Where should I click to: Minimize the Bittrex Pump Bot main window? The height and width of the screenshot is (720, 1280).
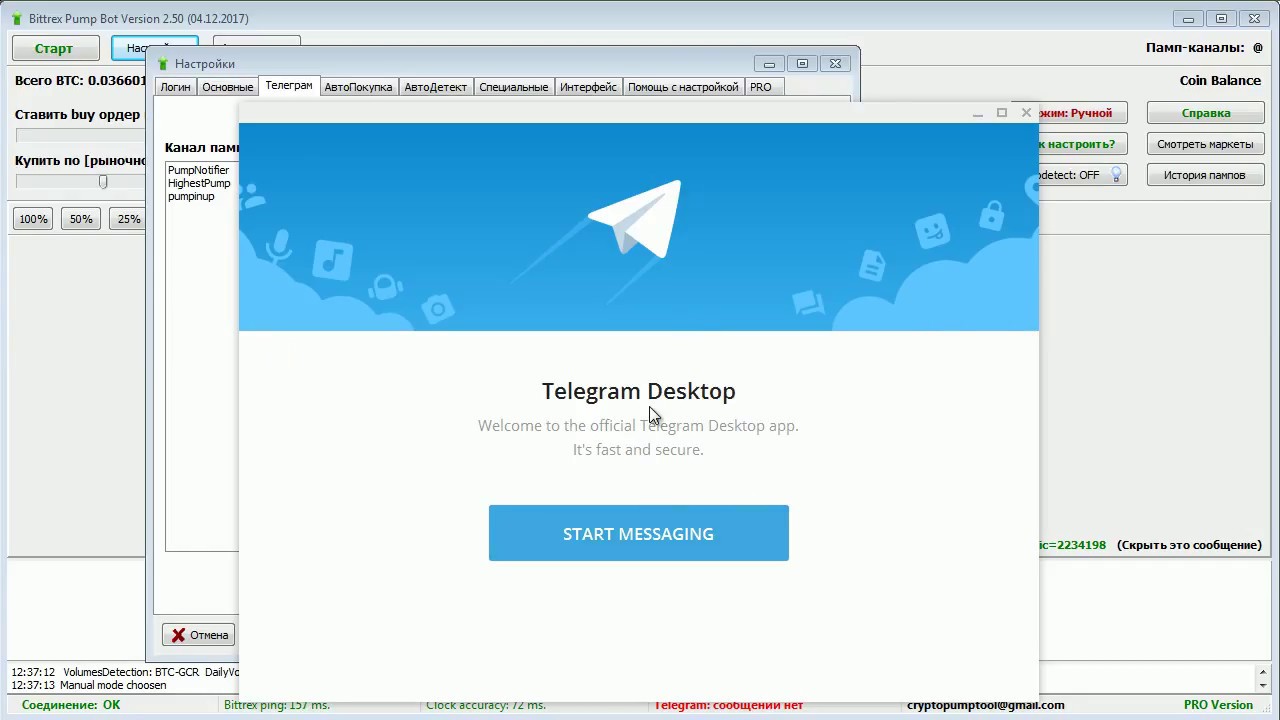pyautogui.click(x=1188, y=18)
